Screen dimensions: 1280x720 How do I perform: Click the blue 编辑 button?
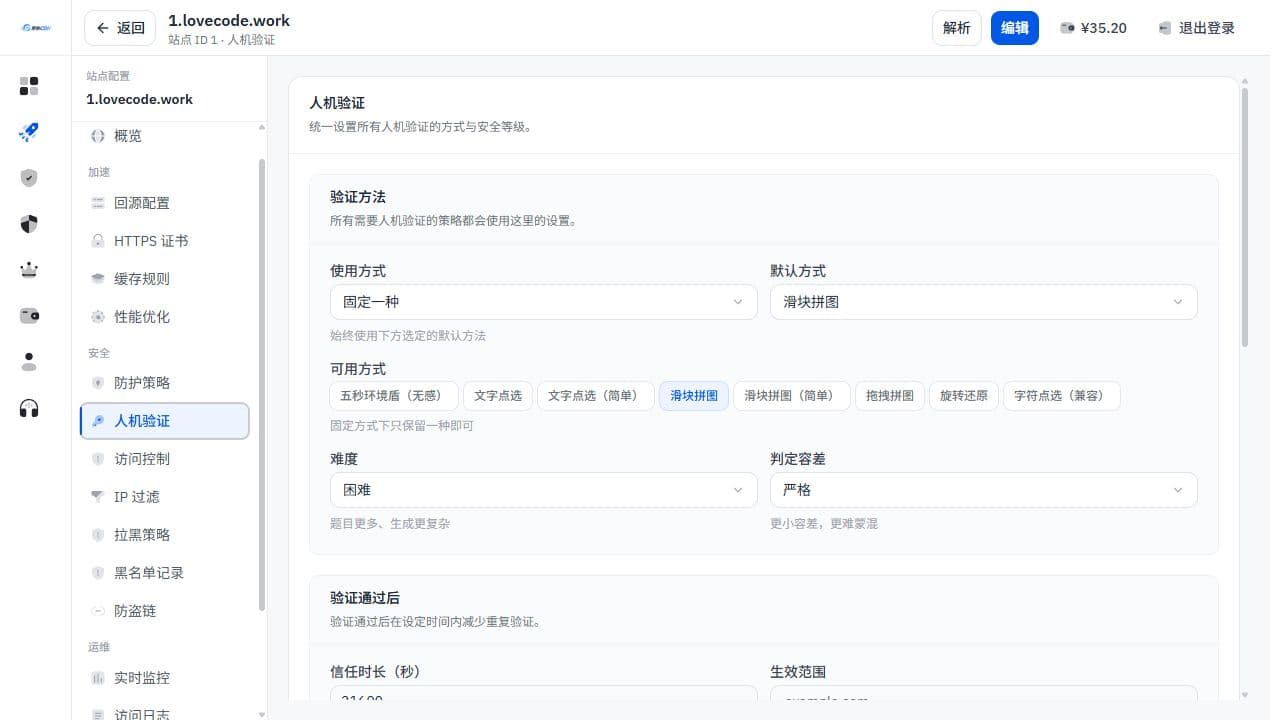click(1015, 28)
